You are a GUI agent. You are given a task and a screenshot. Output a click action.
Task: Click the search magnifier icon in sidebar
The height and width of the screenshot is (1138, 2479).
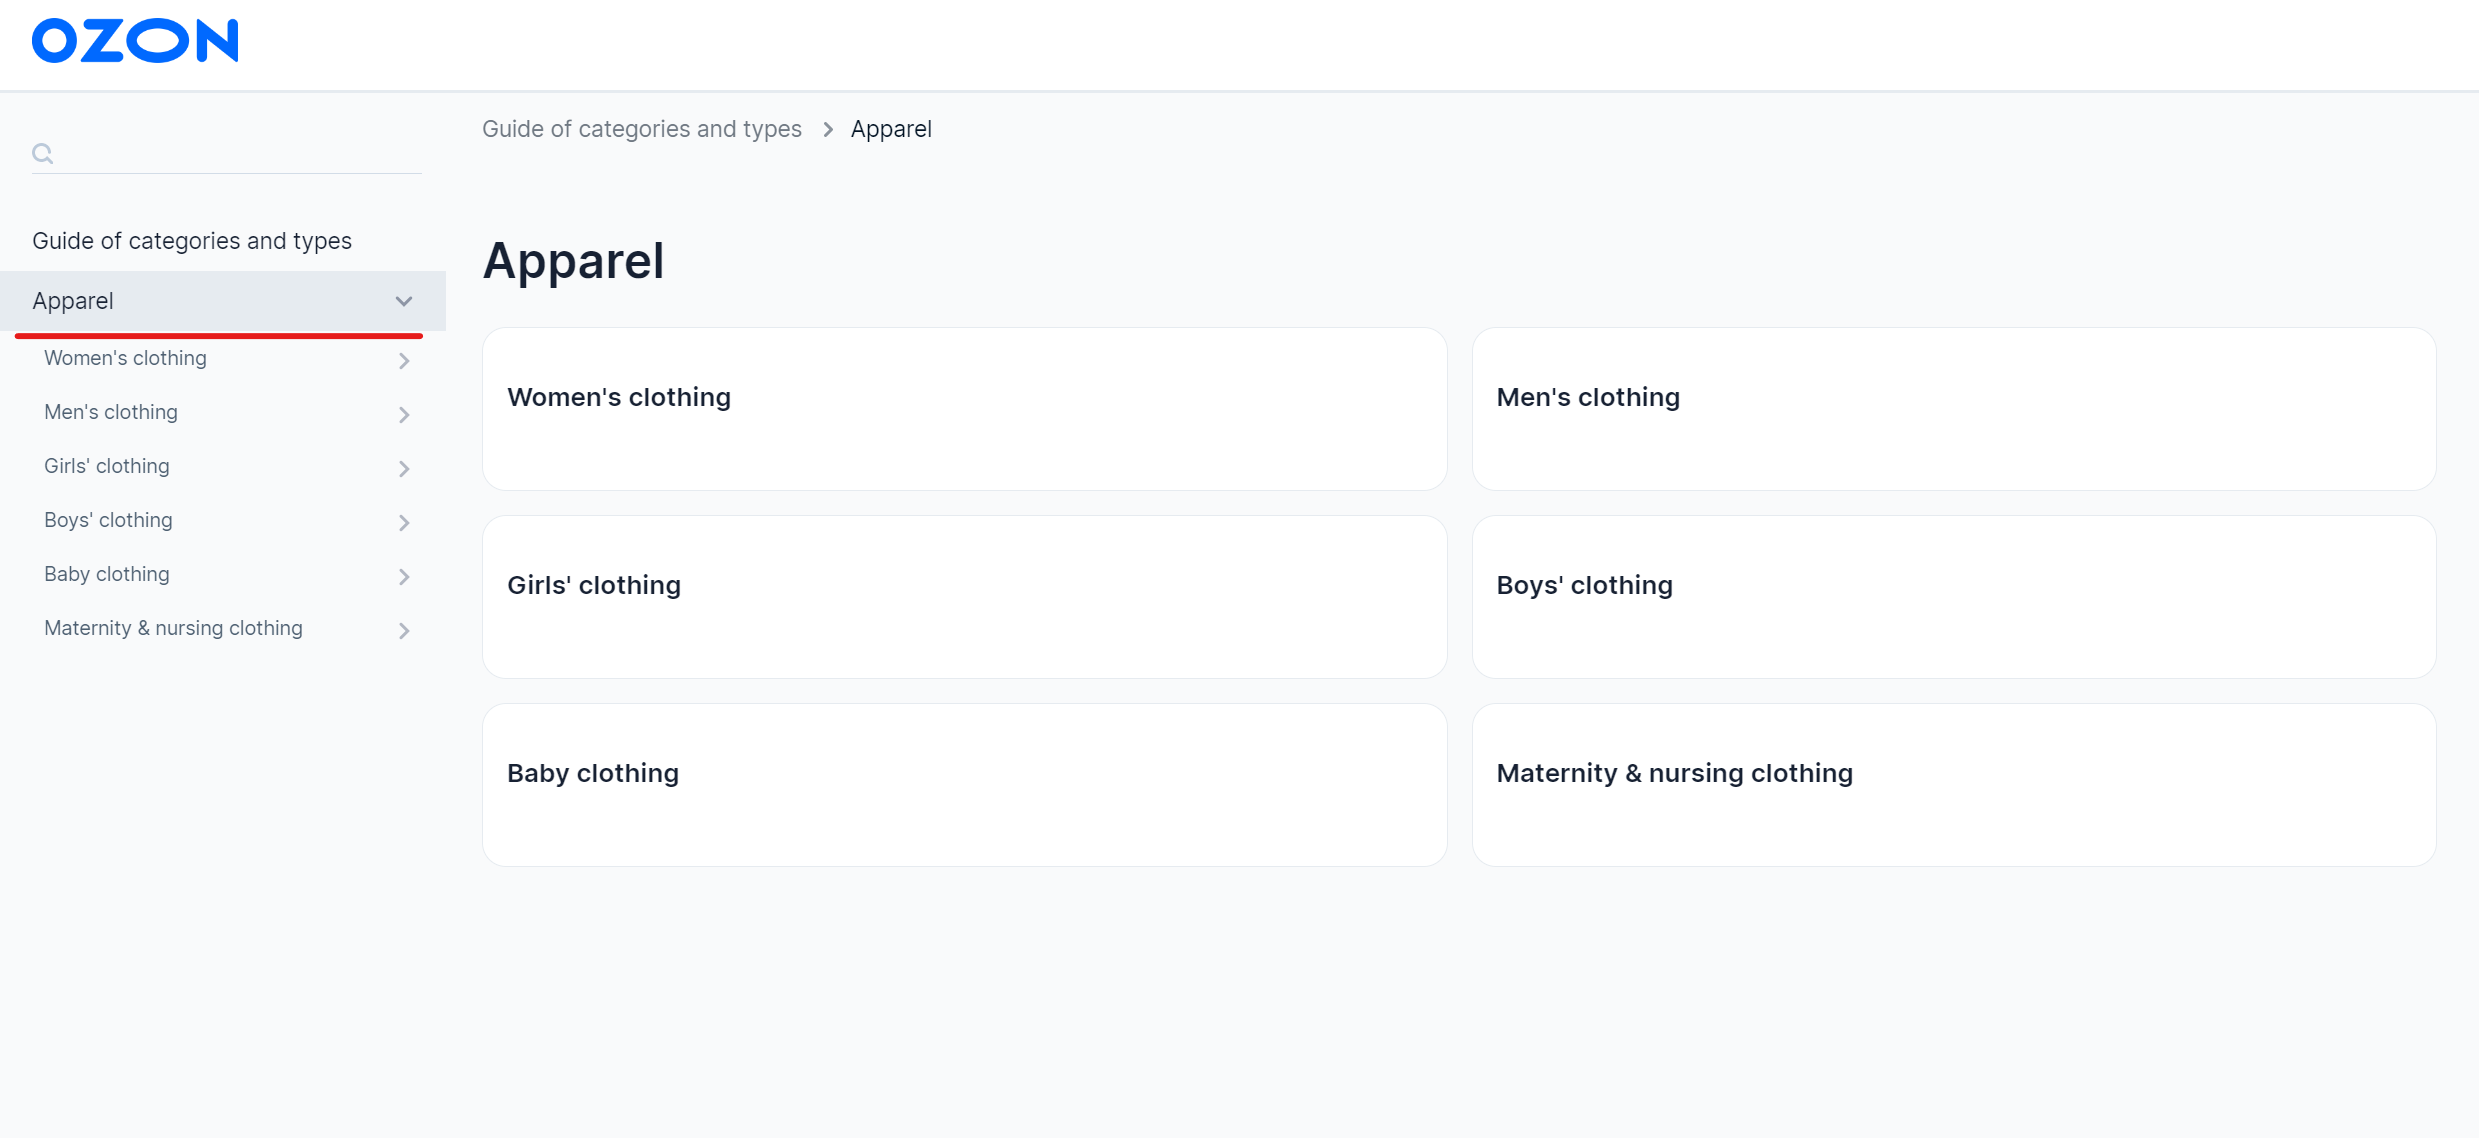[x=42, y=153]
